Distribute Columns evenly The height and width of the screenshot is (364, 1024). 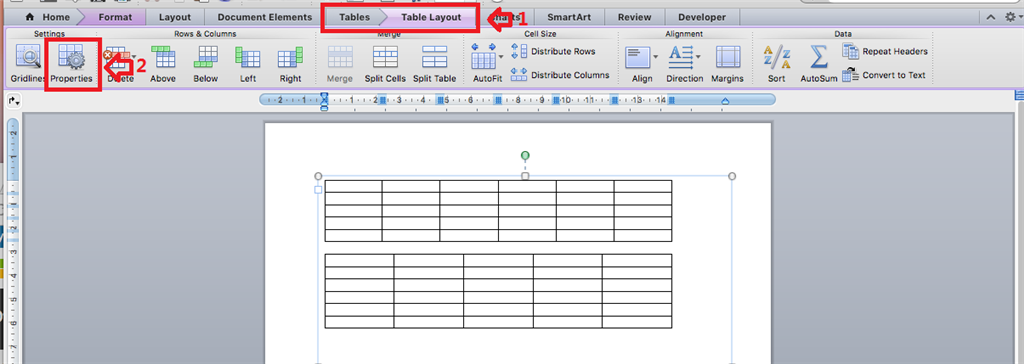point(560,75)
